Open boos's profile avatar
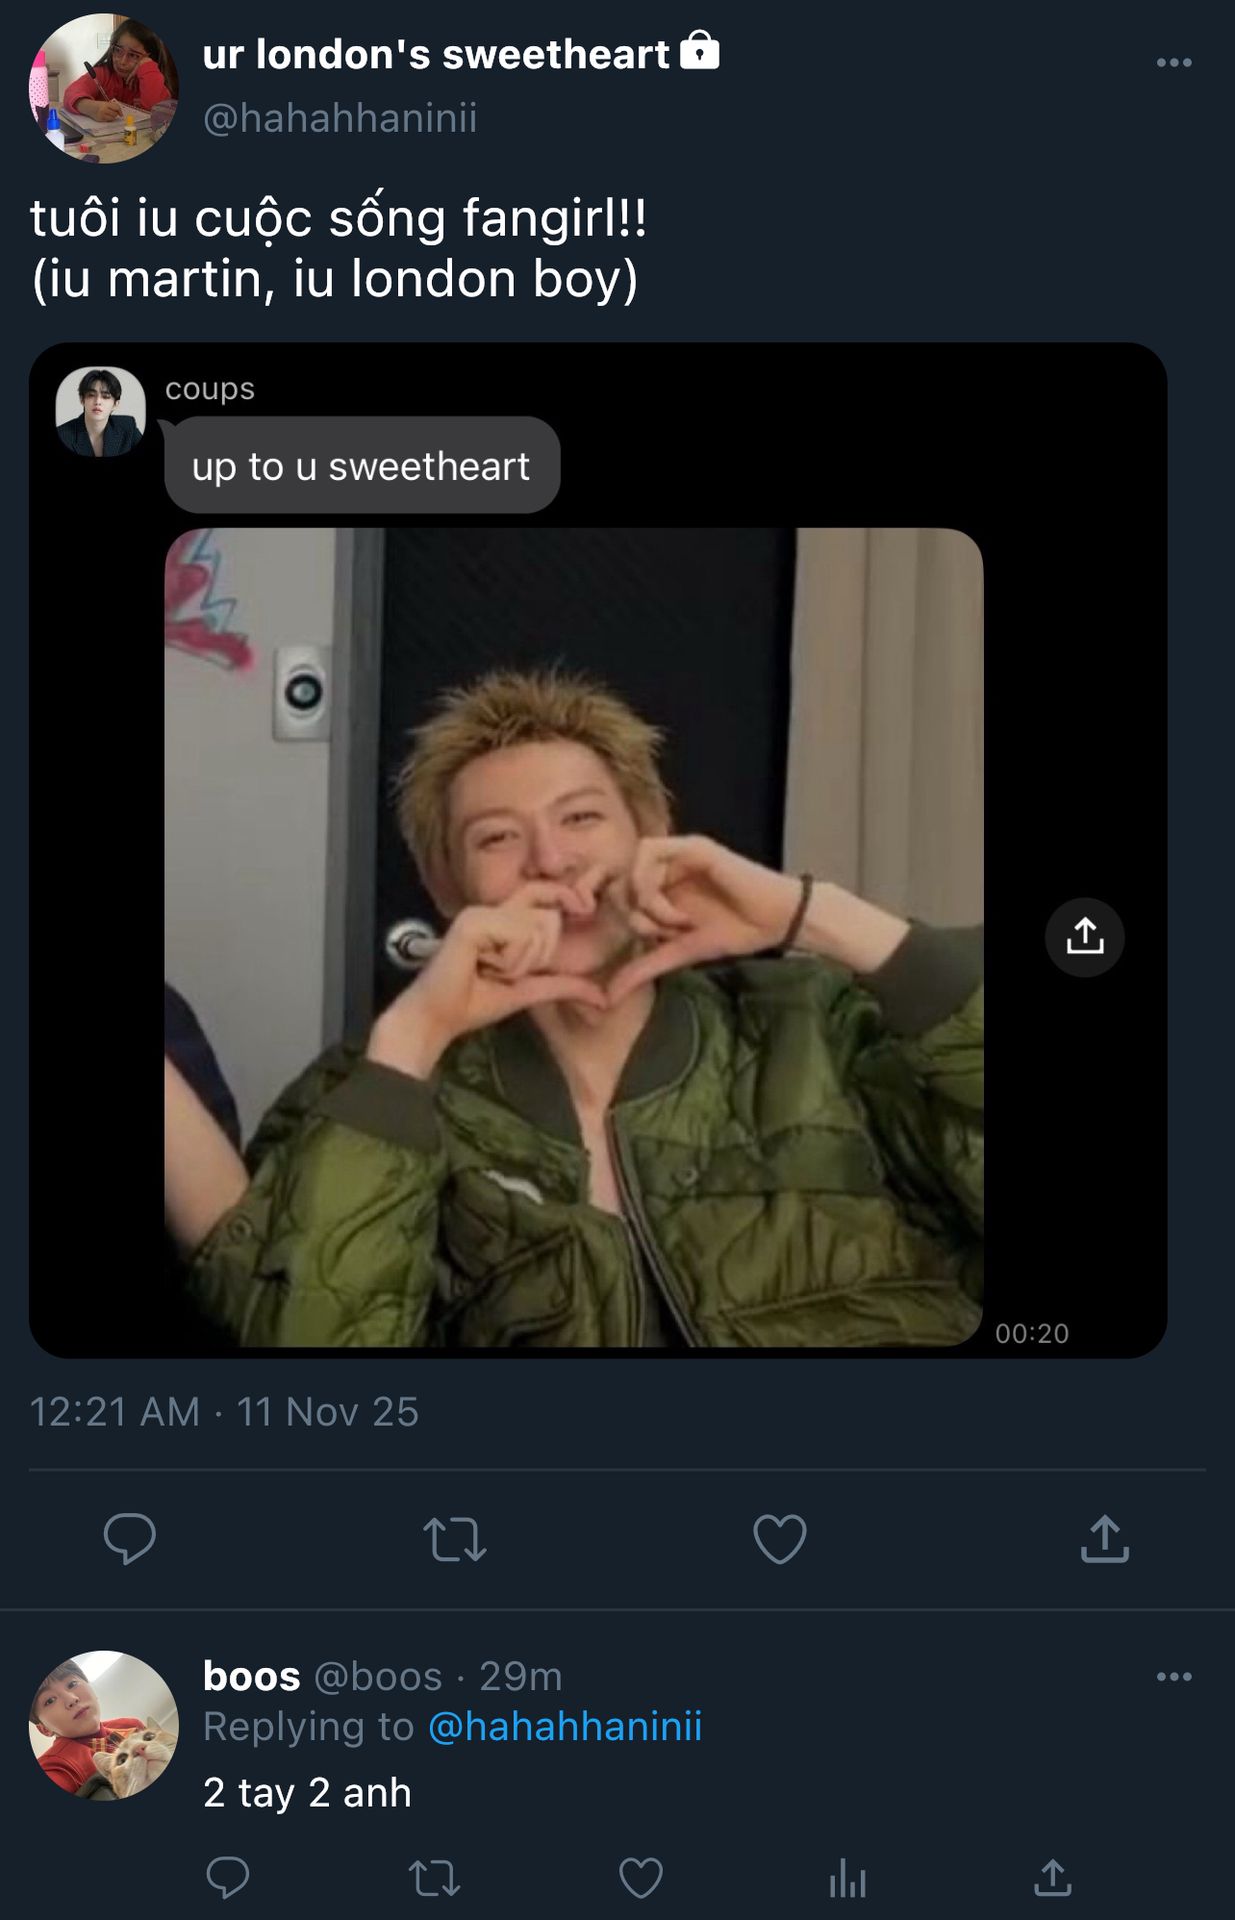Image resolution: width=1235 pixels, height=1920 pixels. 103,1725
